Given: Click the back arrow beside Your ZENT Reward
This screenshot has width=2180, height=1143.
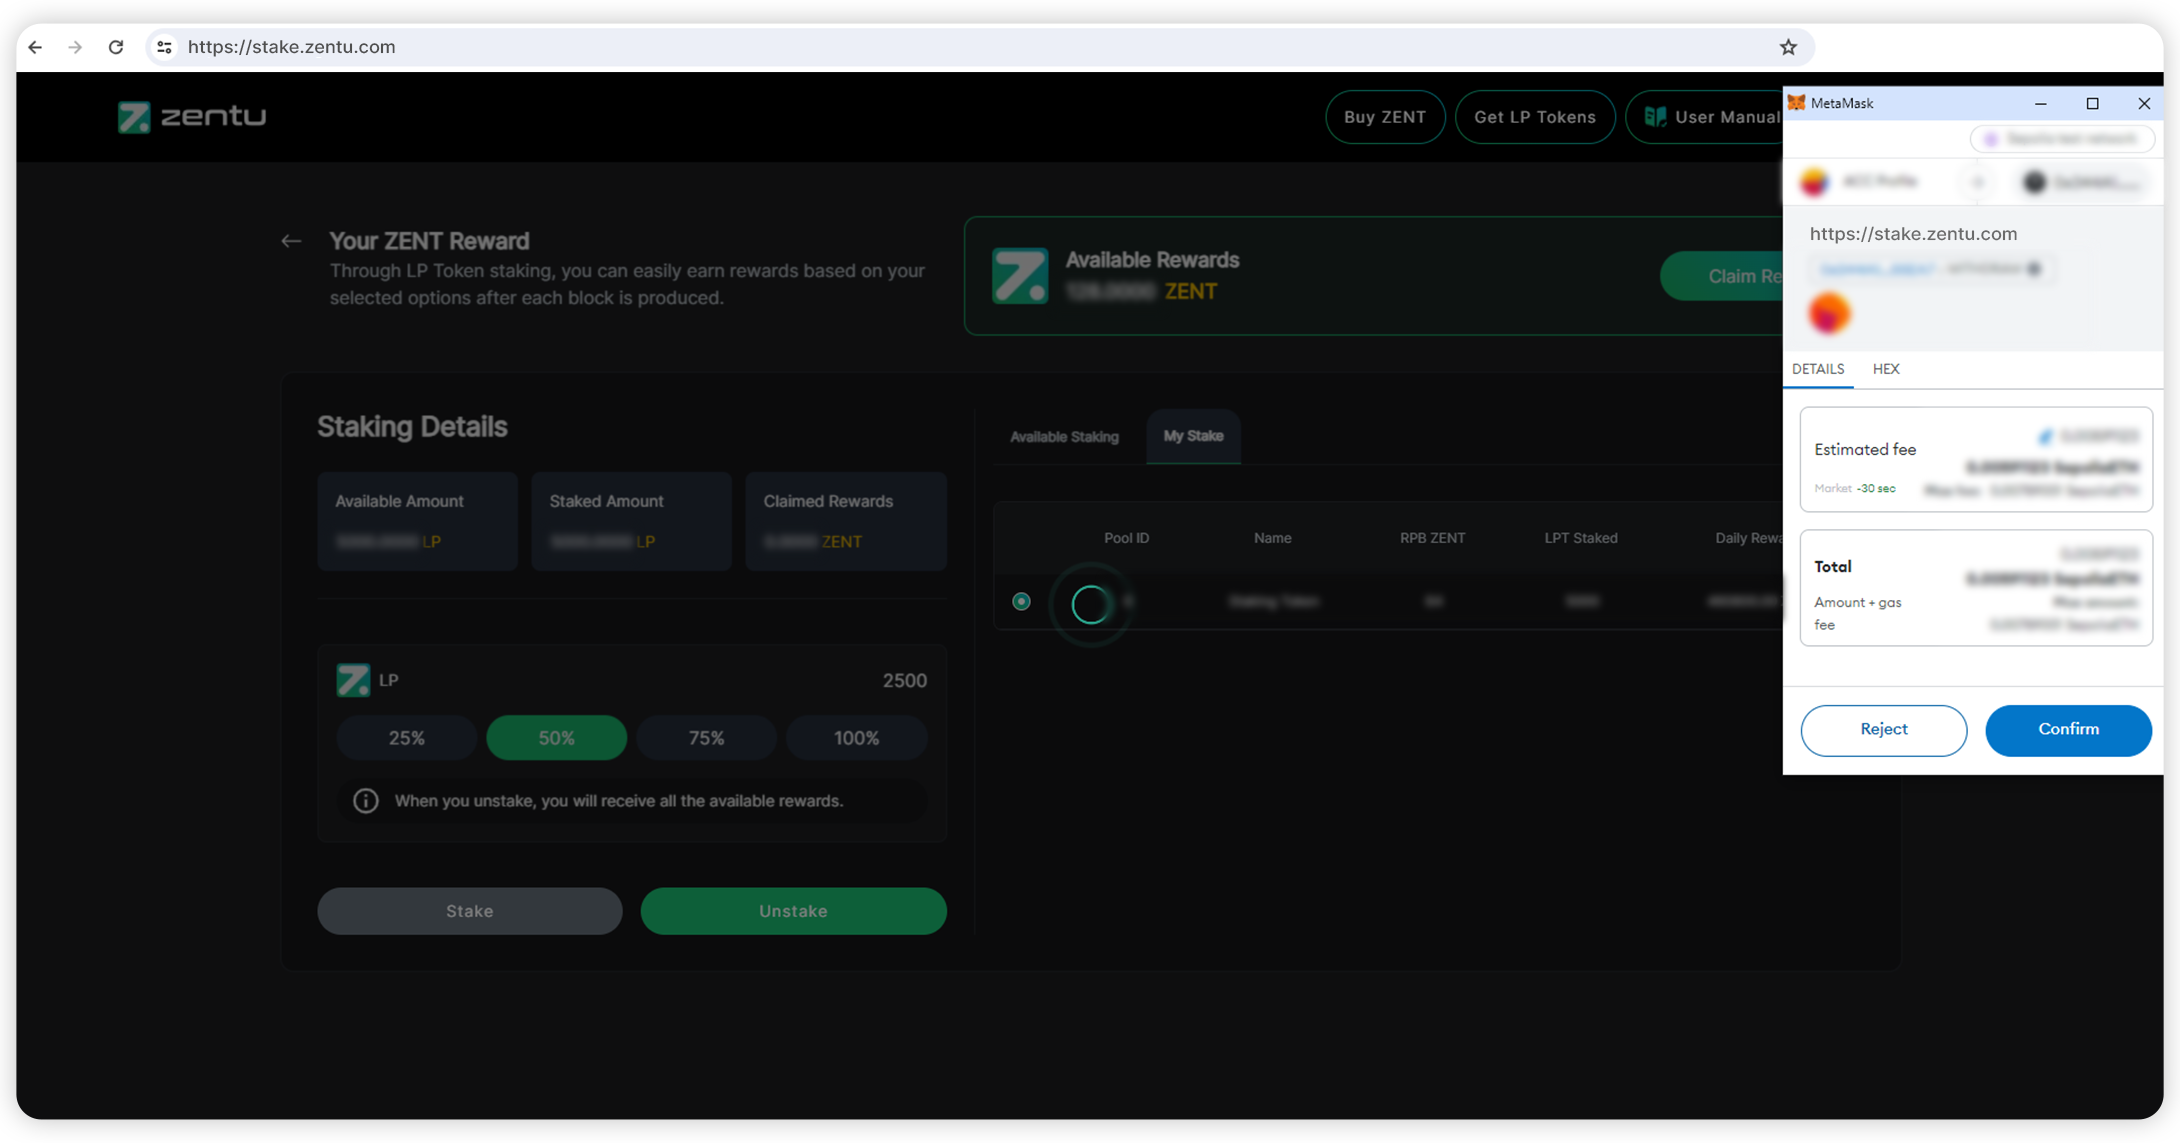Looking at the screenshot, I should [291, 241].
